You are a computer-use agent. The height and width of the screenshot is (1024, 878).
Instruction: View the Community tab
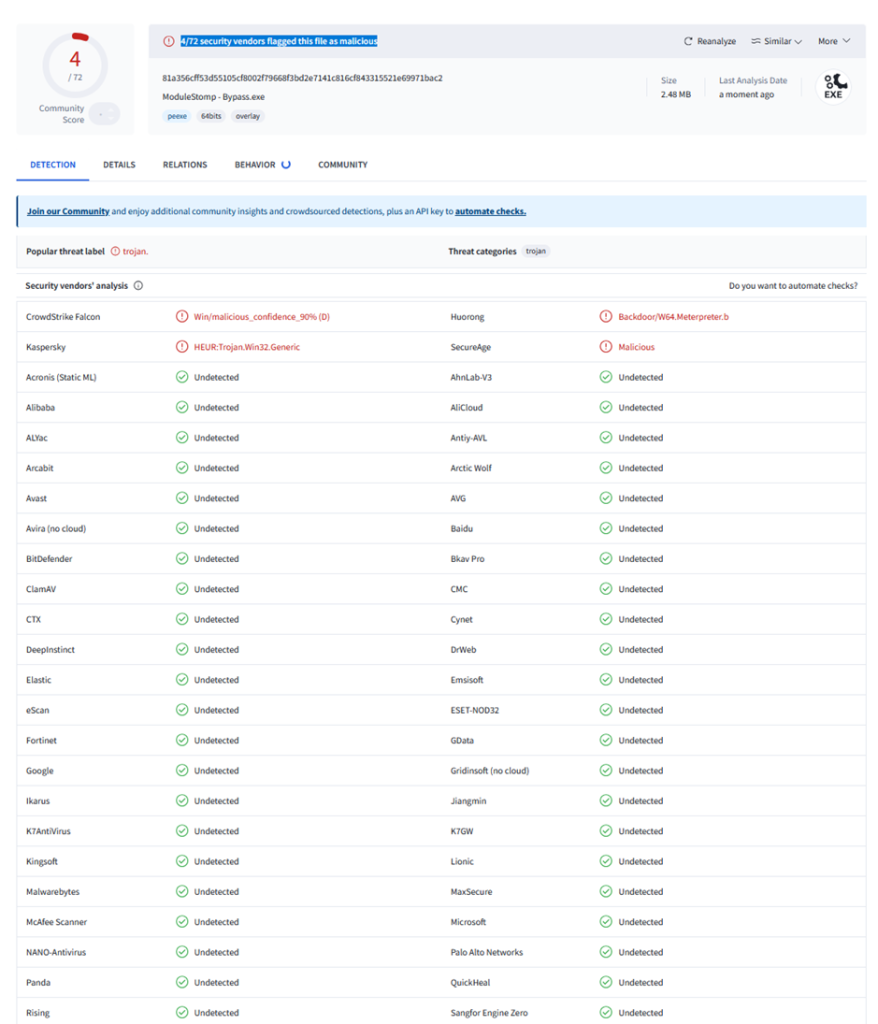(343, 165)
